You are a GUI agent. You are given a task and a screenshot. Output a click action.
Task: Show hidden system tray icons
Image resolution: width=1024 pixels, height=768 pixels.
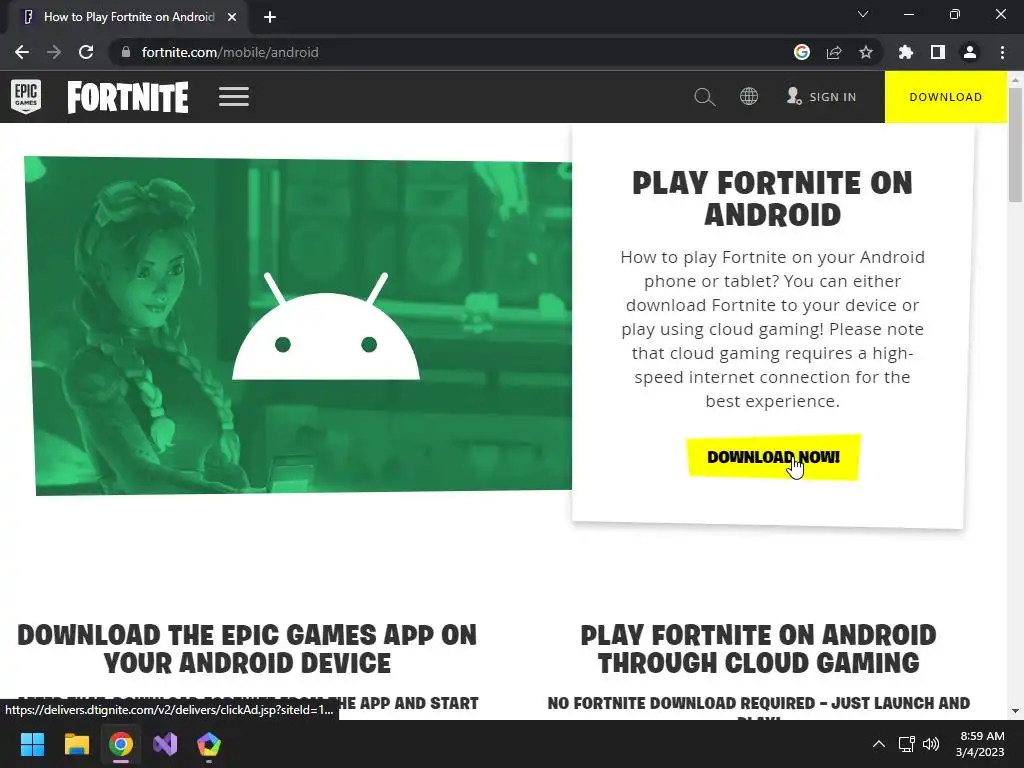pyautogui.click(x=879, y=744)
